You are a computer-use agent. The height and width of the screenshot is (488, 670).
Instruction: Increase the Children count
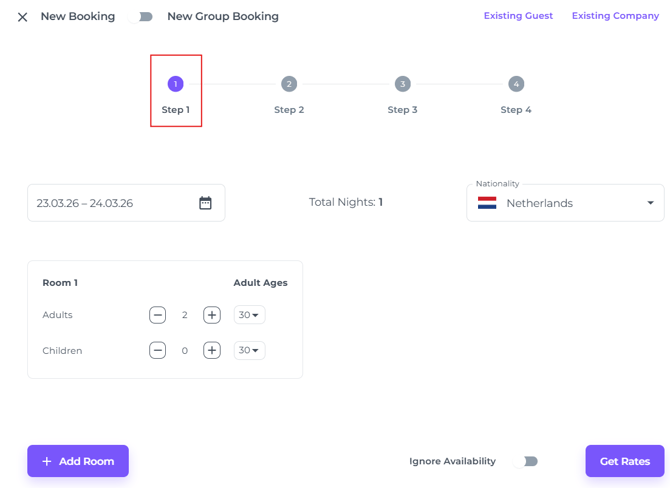tap(212, 351)
